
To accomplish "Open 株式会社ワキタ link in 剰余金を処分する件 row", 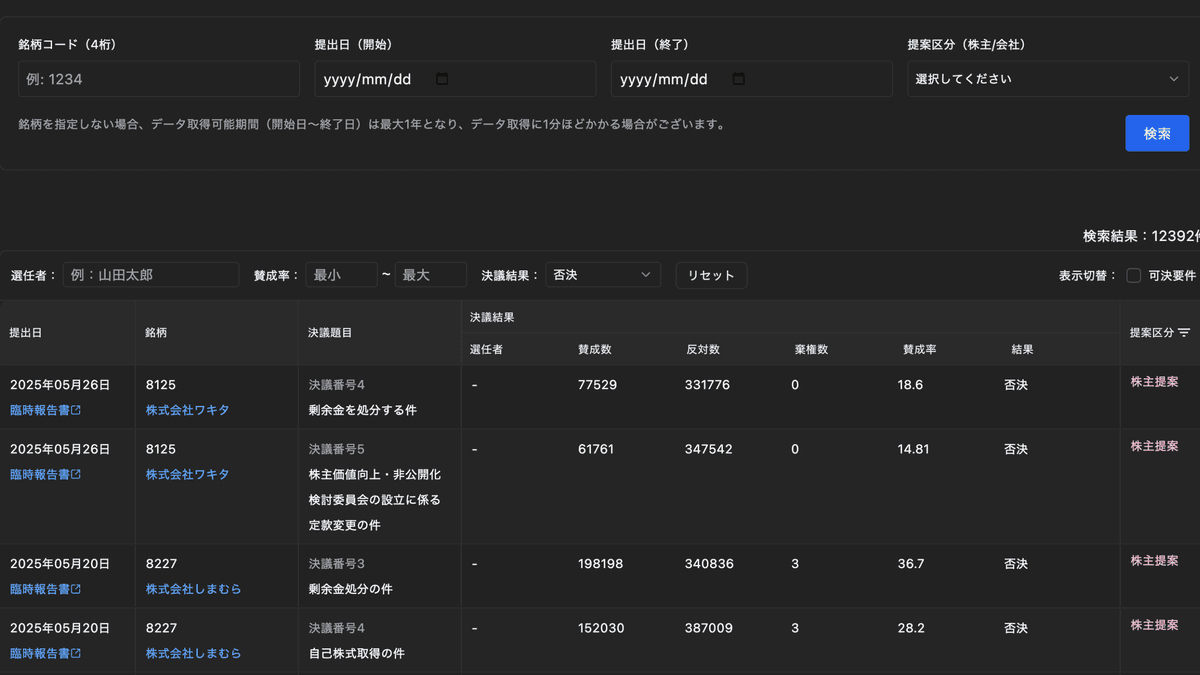I will coord(187,410).
